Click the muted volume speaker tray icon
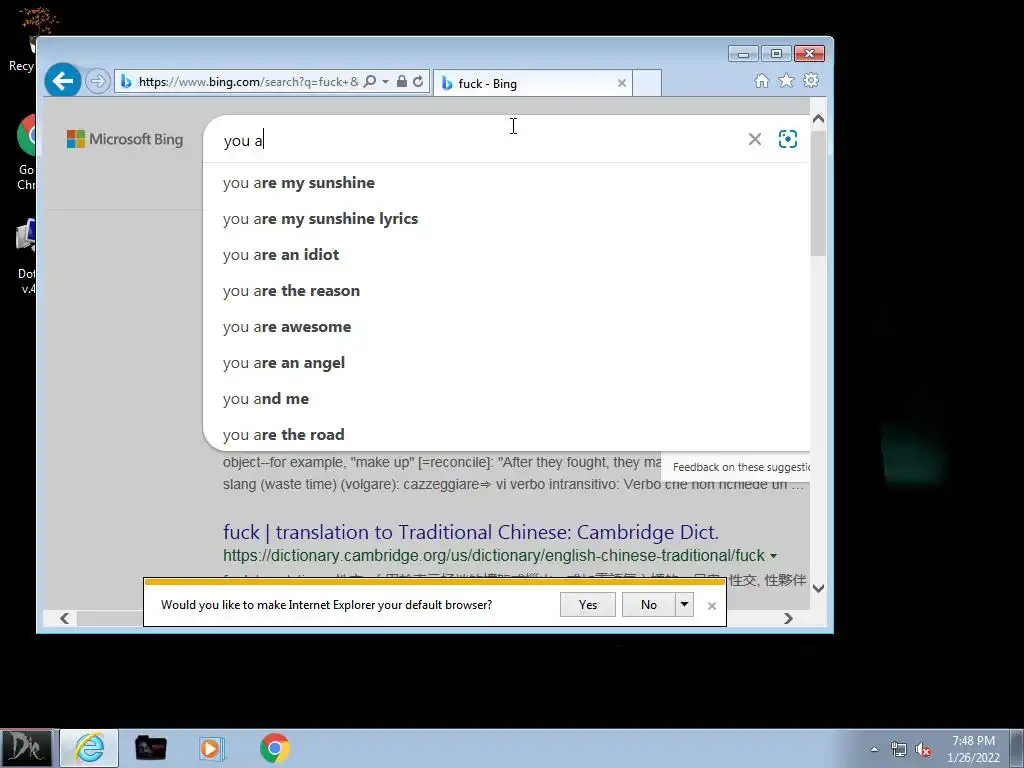This screenshot has height=768, width=1024. tap(923, 750)
